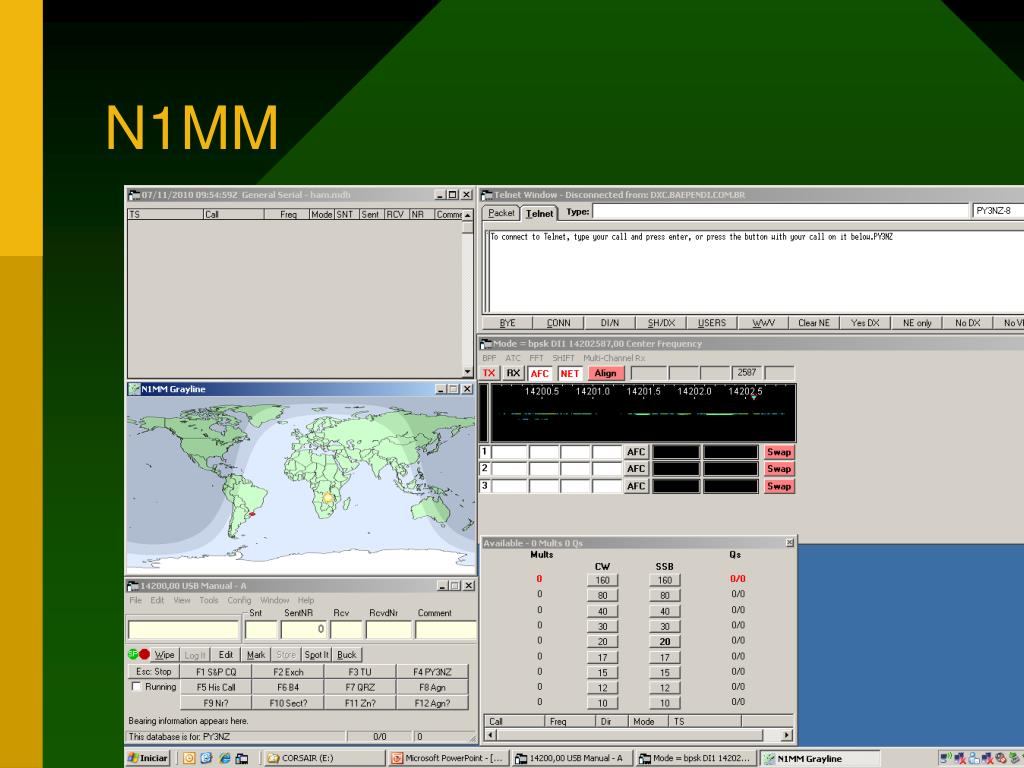Click the Available window right scroll arrow

[x=787, y=735]
